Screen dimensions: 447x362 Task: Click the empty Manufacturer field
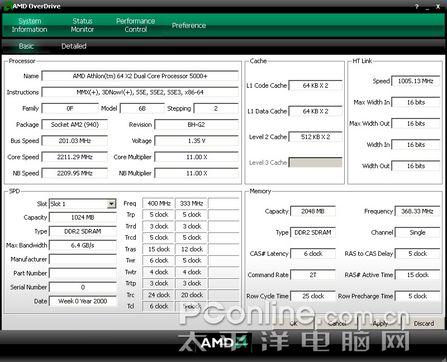[x=83, y=259]
